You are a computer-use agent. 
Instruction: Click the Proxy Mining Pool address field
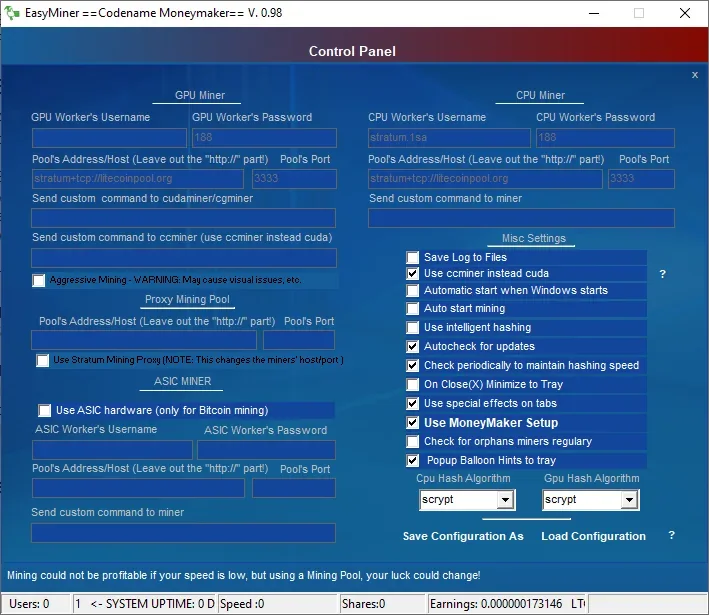tap(144, 340)
